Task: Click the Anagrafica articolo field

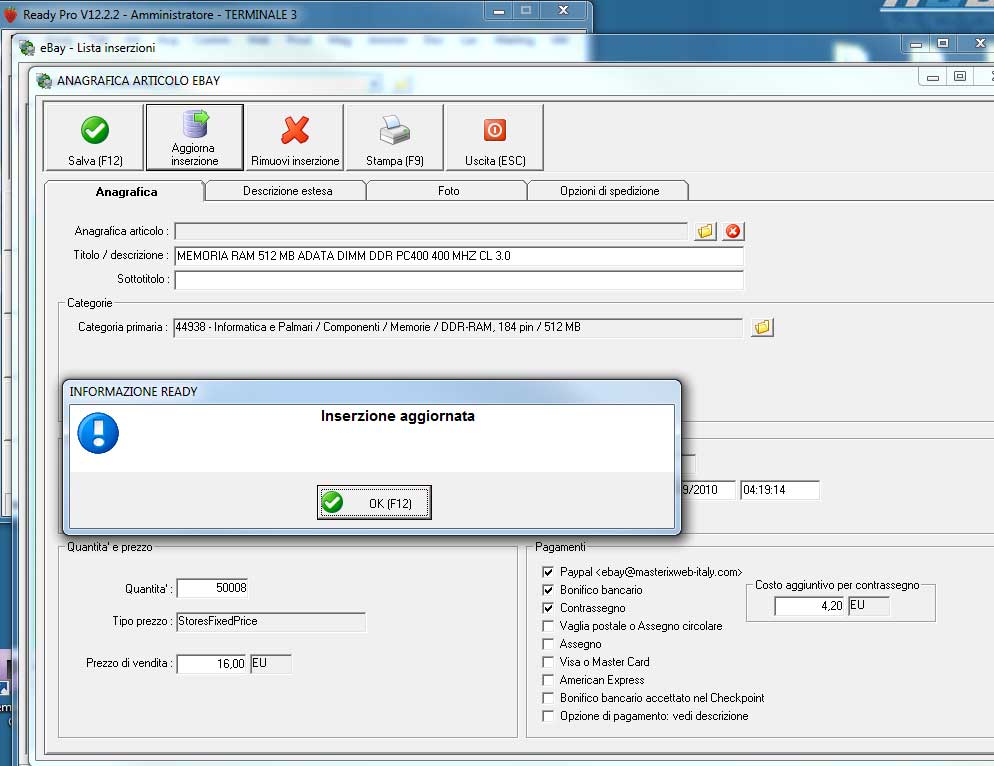Action: [x=430, y=231]
